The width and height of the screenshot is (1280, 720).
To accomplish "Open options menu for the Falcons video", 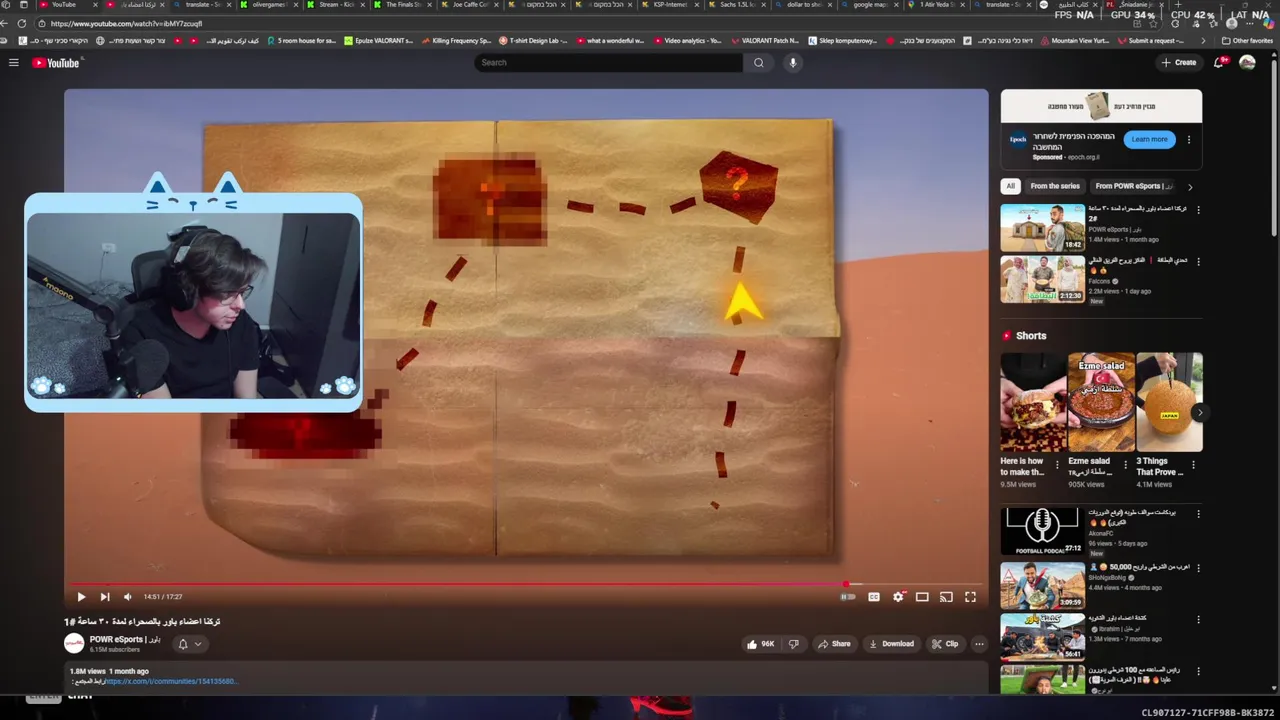I will click(x=1198, y=262).
